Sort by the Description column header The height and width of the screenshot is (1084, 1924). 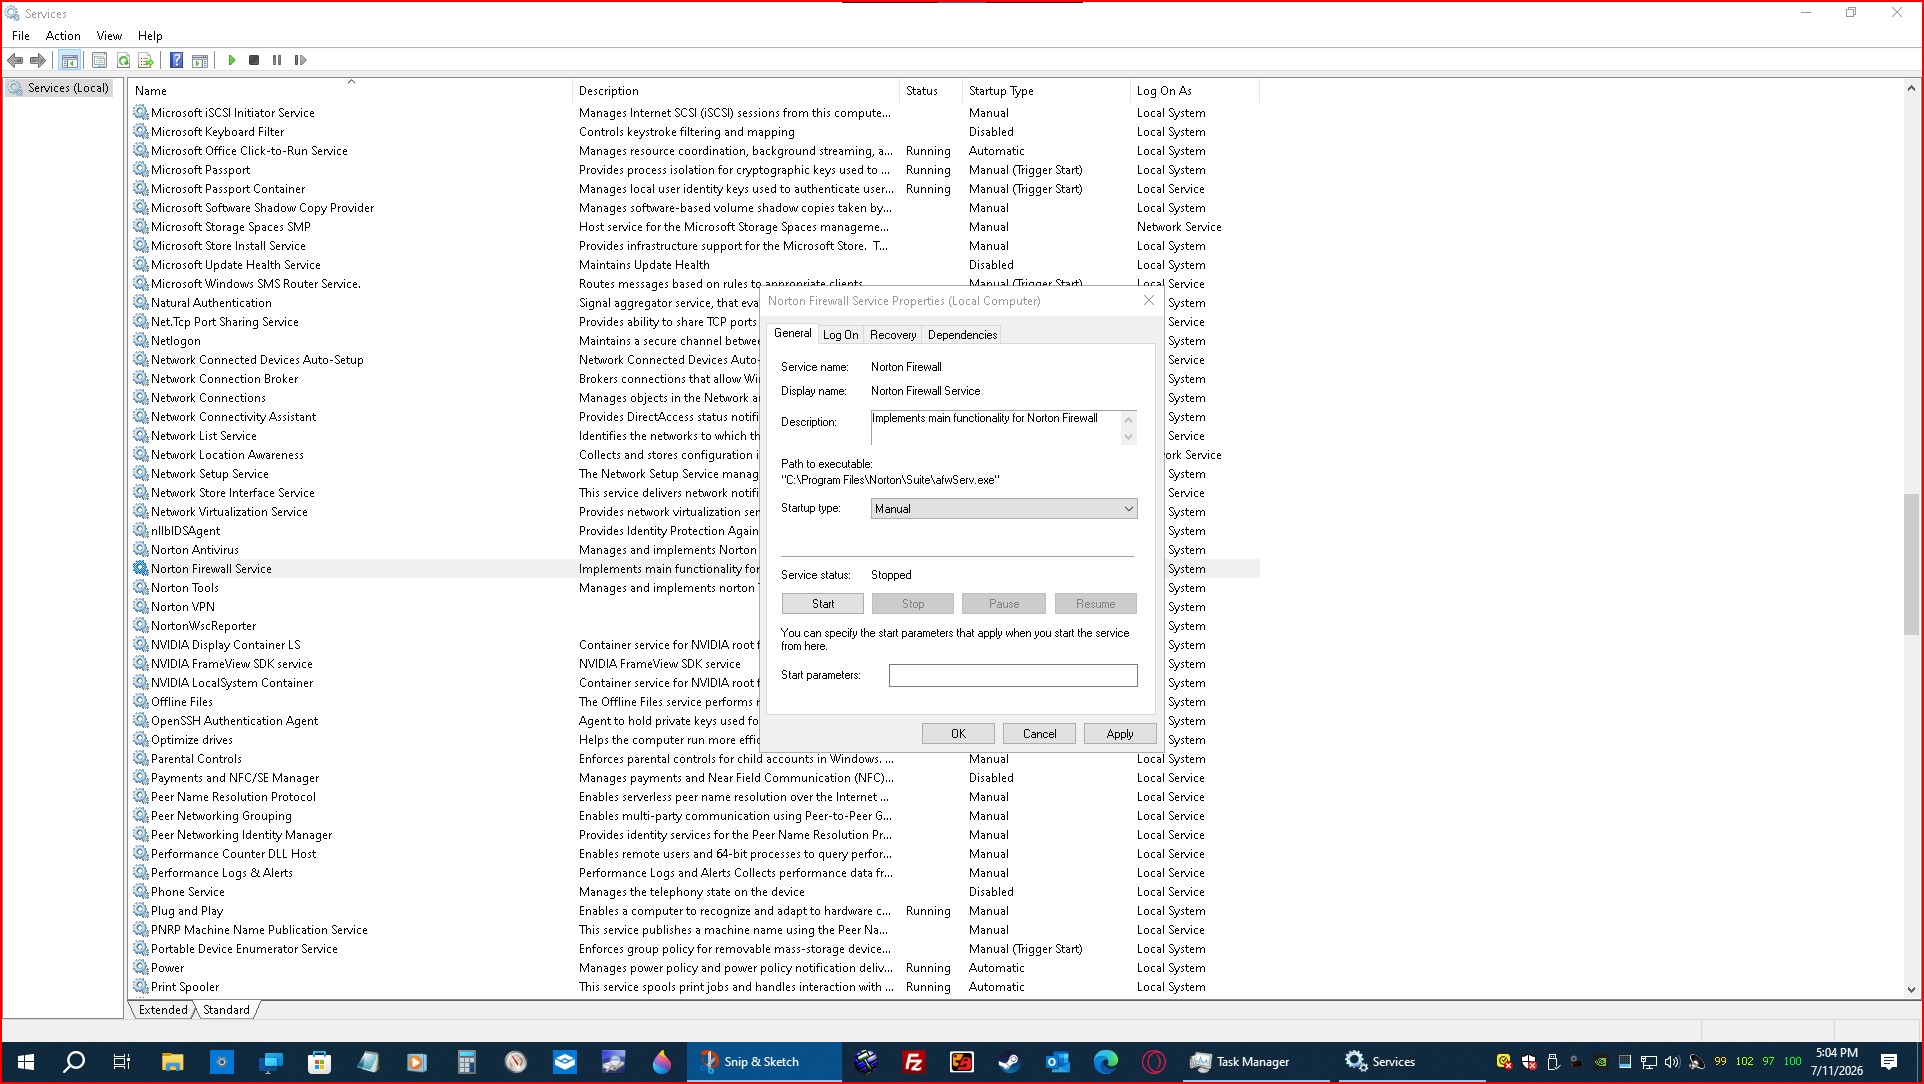pyautogui.click(x=736, y=91)
